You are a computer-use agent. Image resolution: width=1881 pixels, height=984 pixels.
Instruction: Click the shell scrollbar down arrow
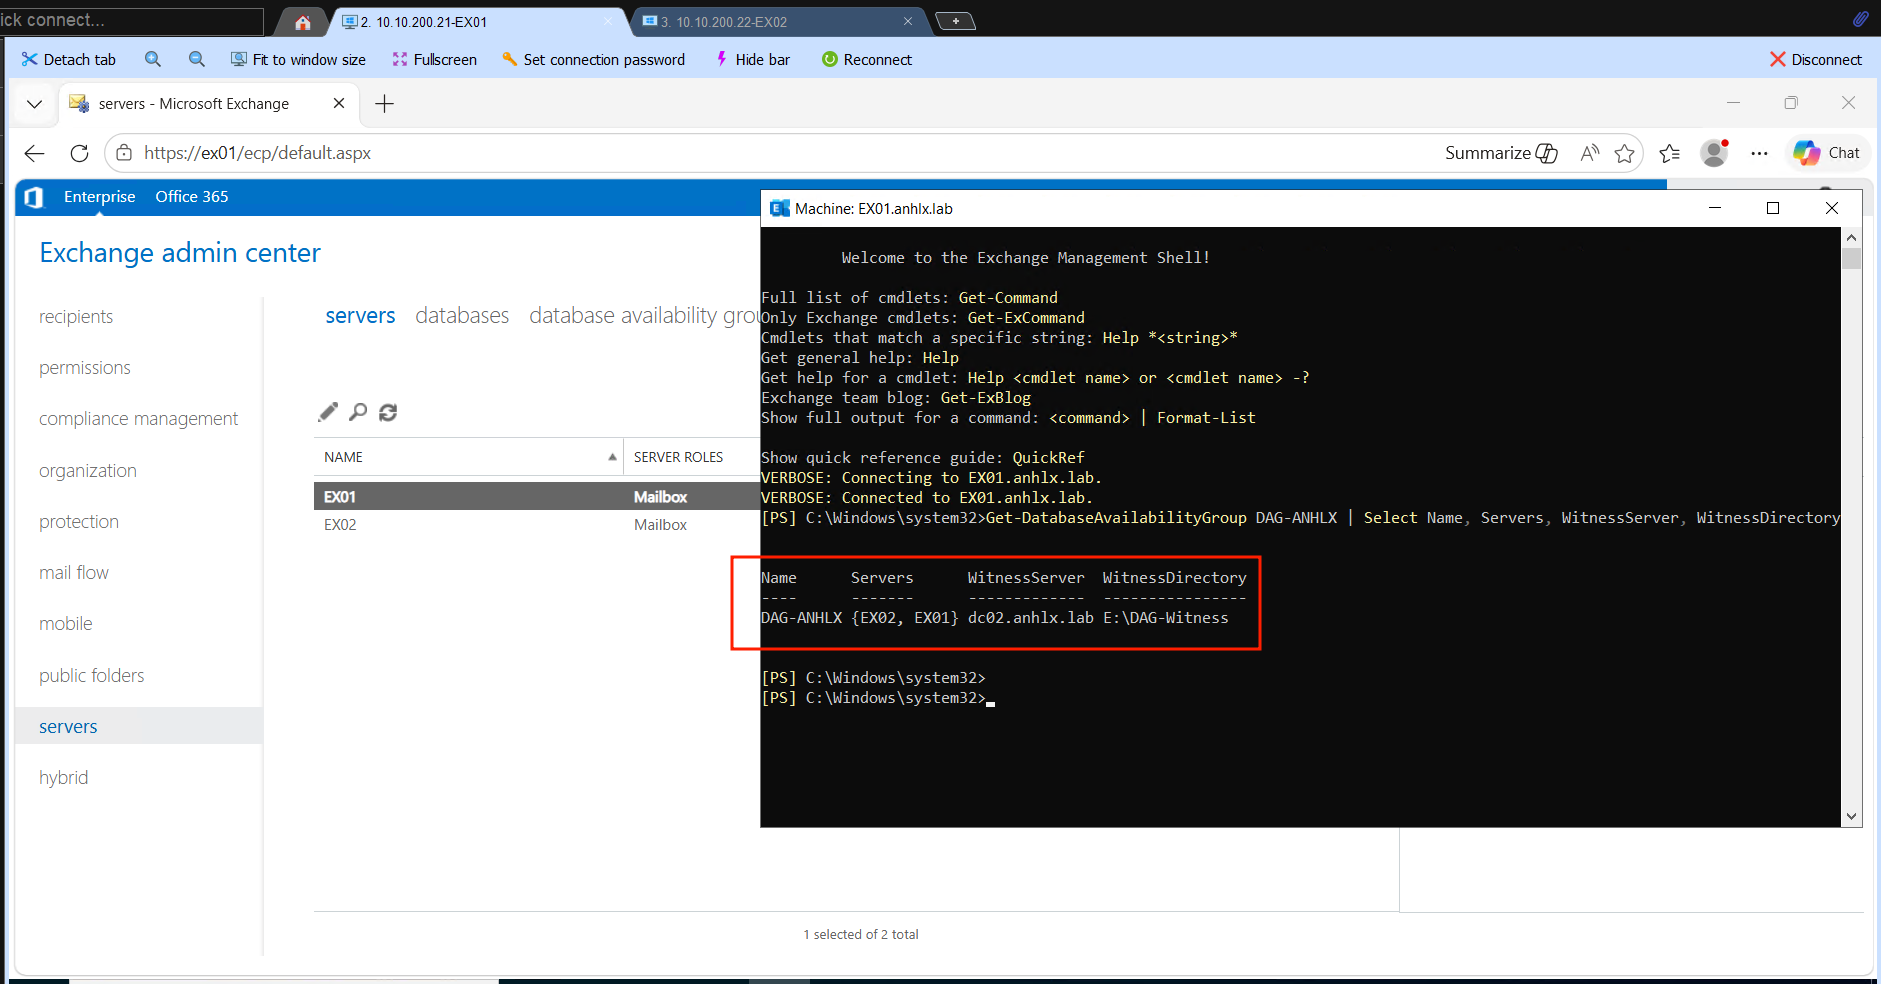point(1851,816)
